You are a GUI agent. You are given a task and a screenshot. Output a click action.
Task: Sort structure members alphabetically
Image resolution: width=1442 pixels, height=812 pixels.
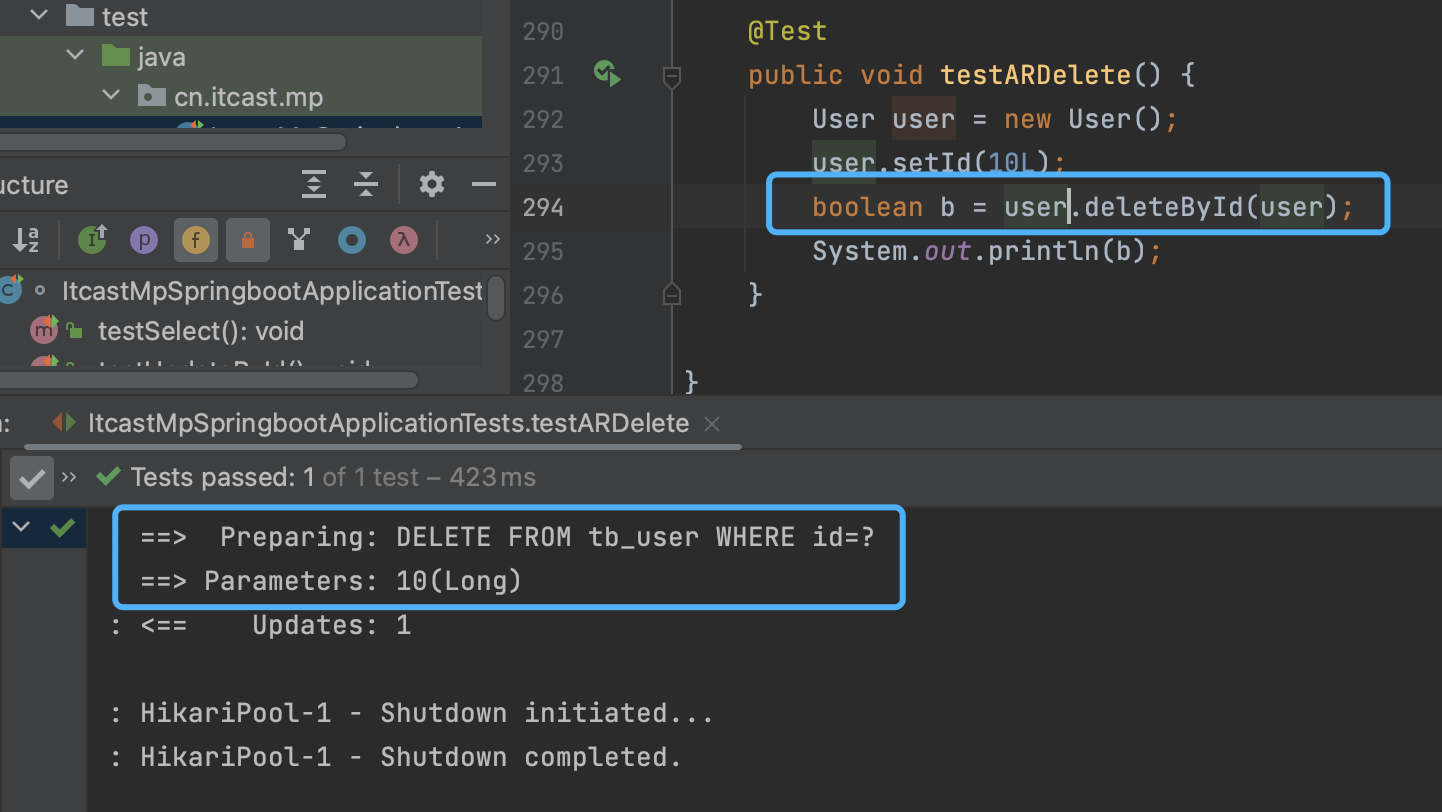(x=26, y=240)
